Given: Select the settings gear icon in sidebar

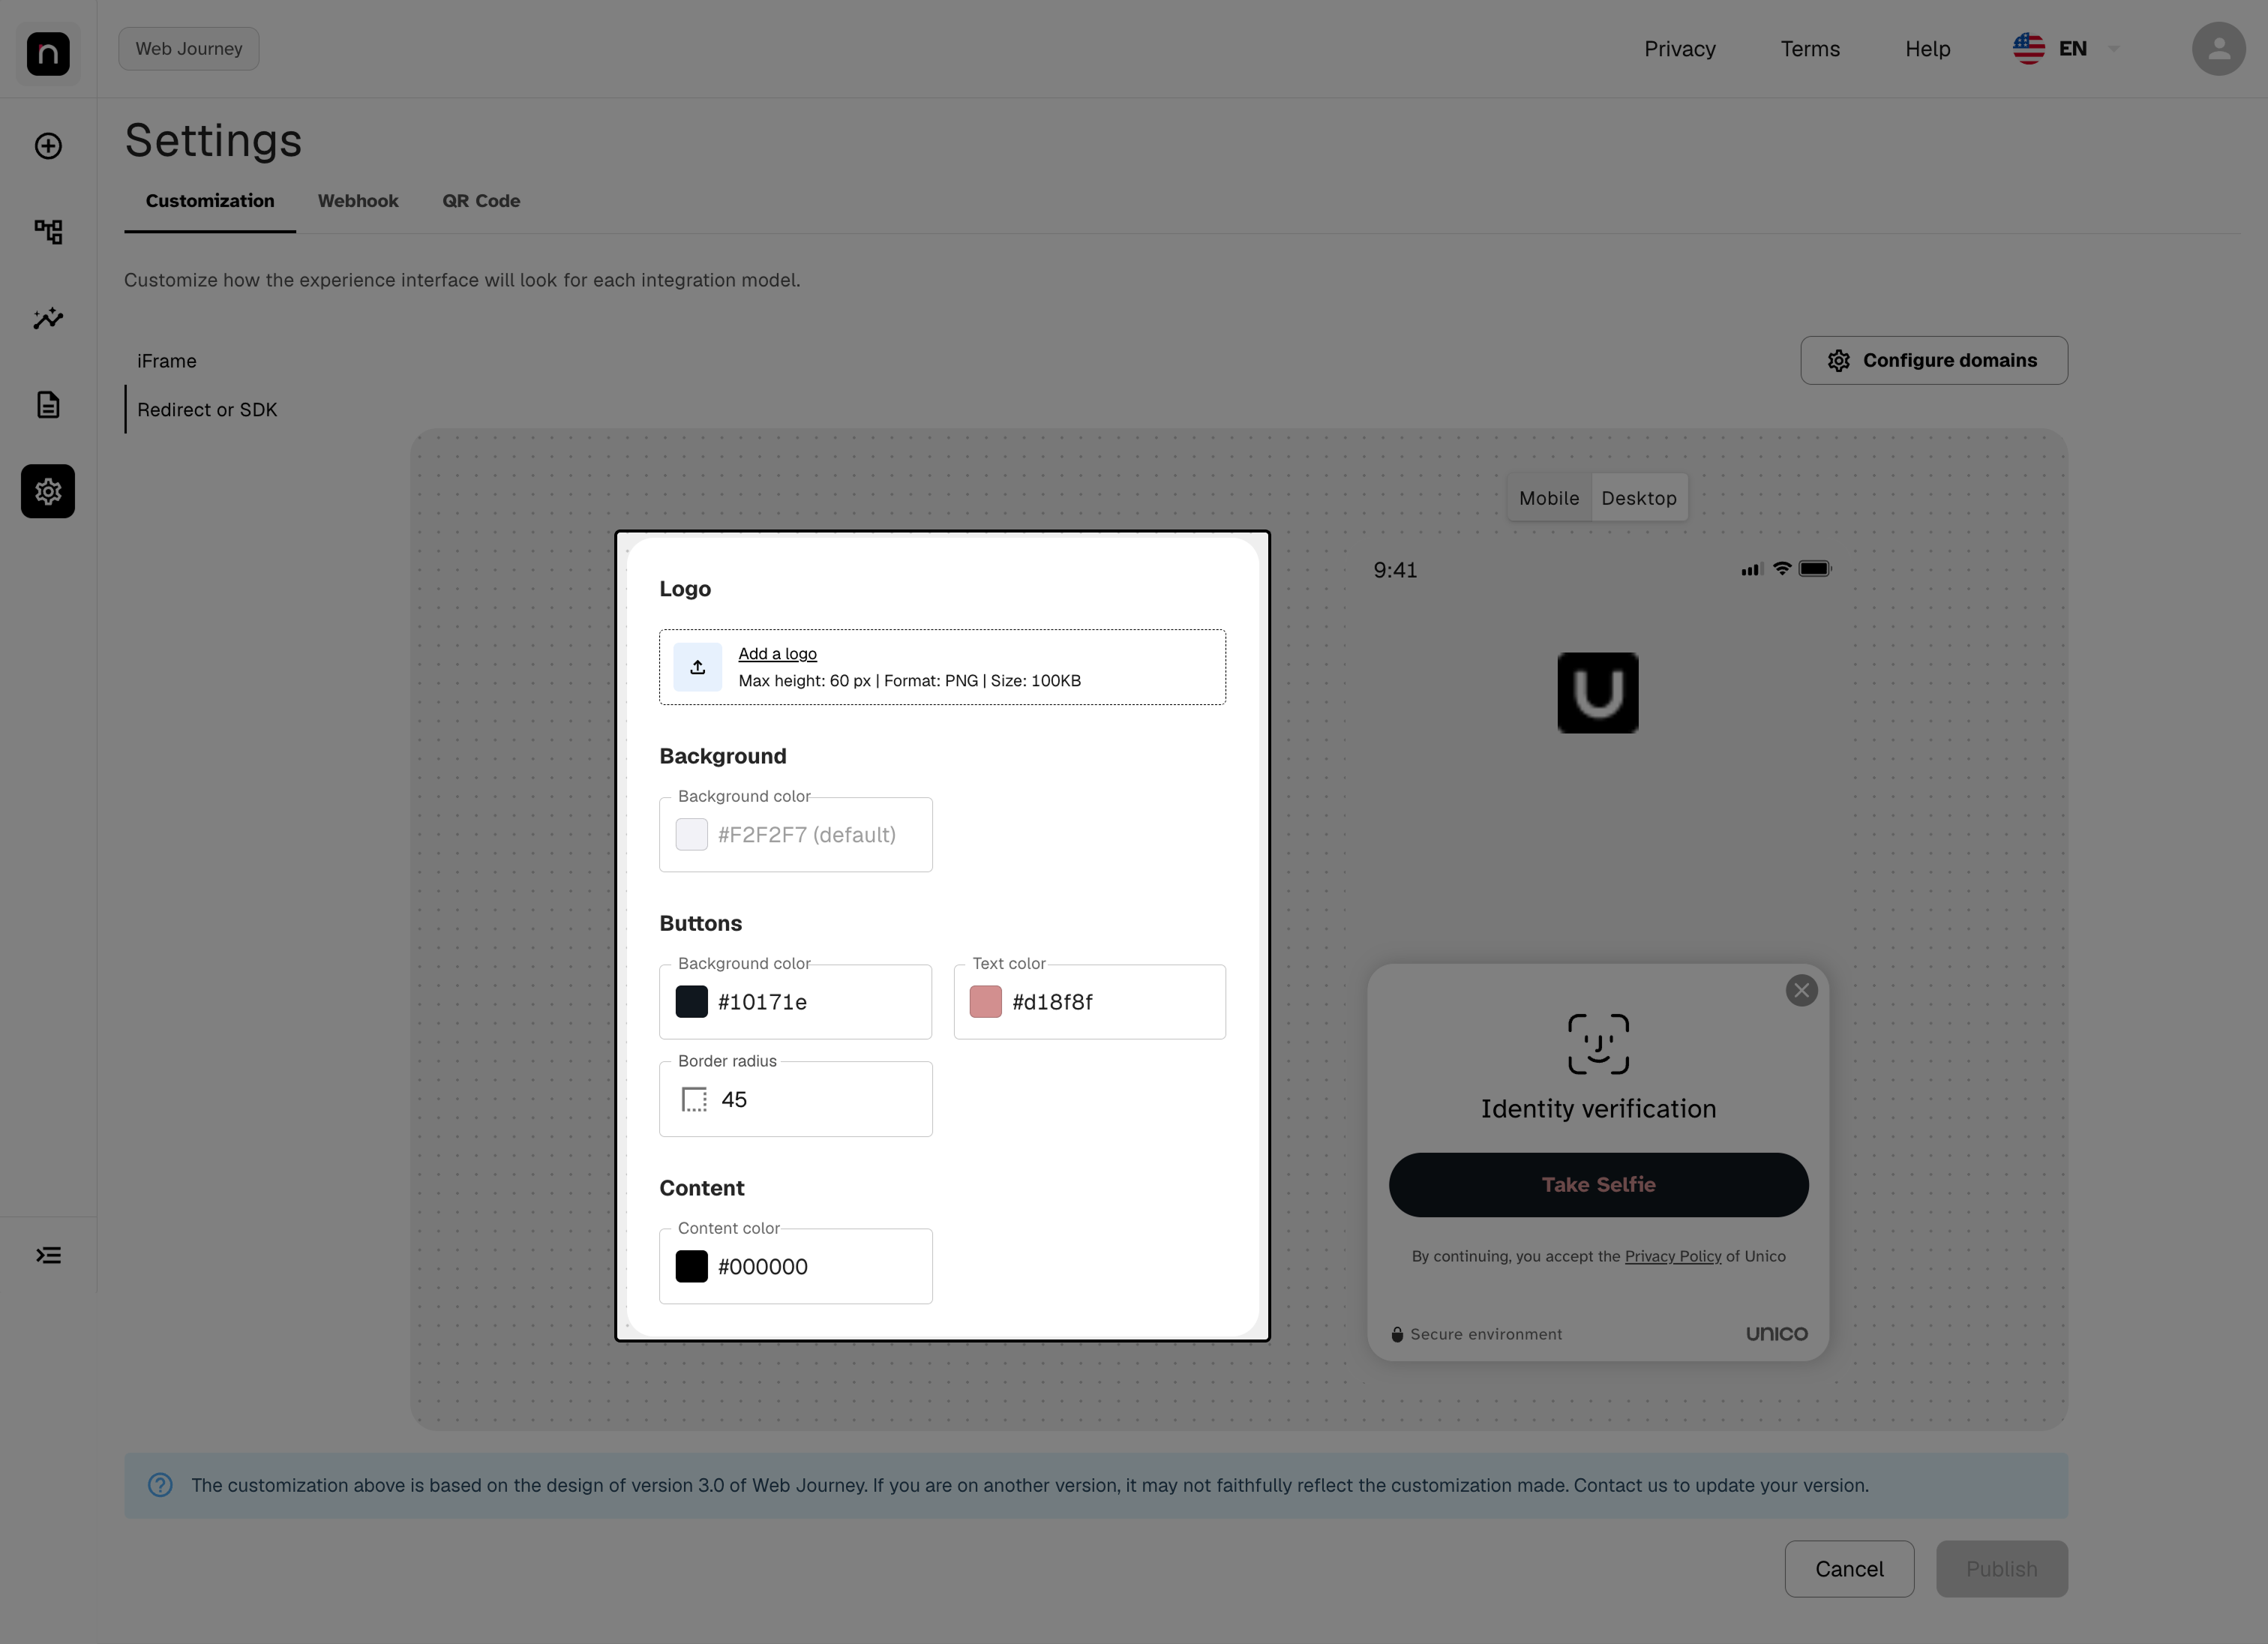Looking at the screenshot, I should pos(48,491).
